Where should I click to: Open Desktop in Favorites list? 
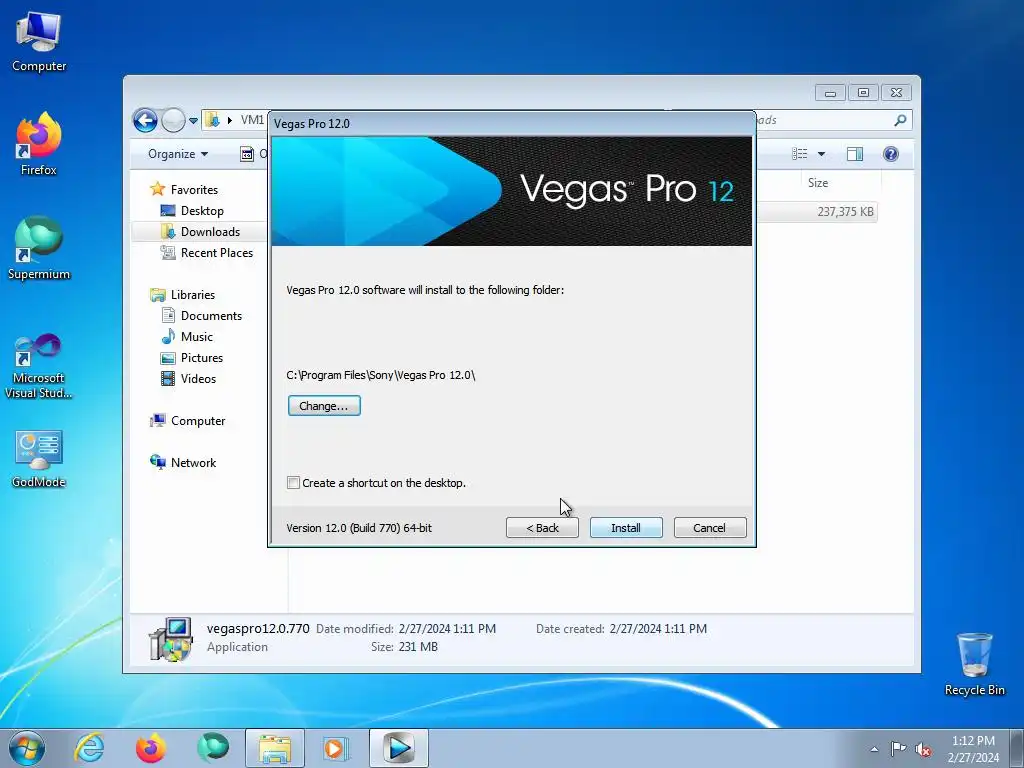pos(202,210)
